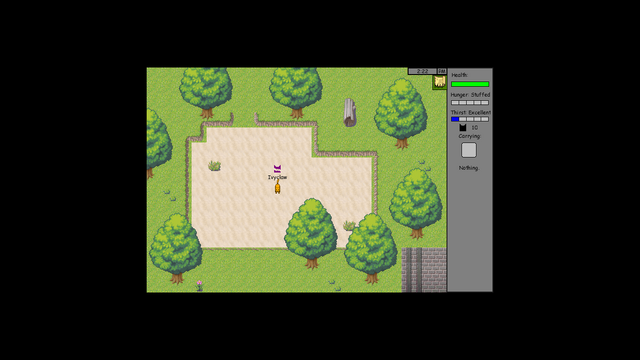Click the number 10 beside the cat icon

tap(474, 128)
